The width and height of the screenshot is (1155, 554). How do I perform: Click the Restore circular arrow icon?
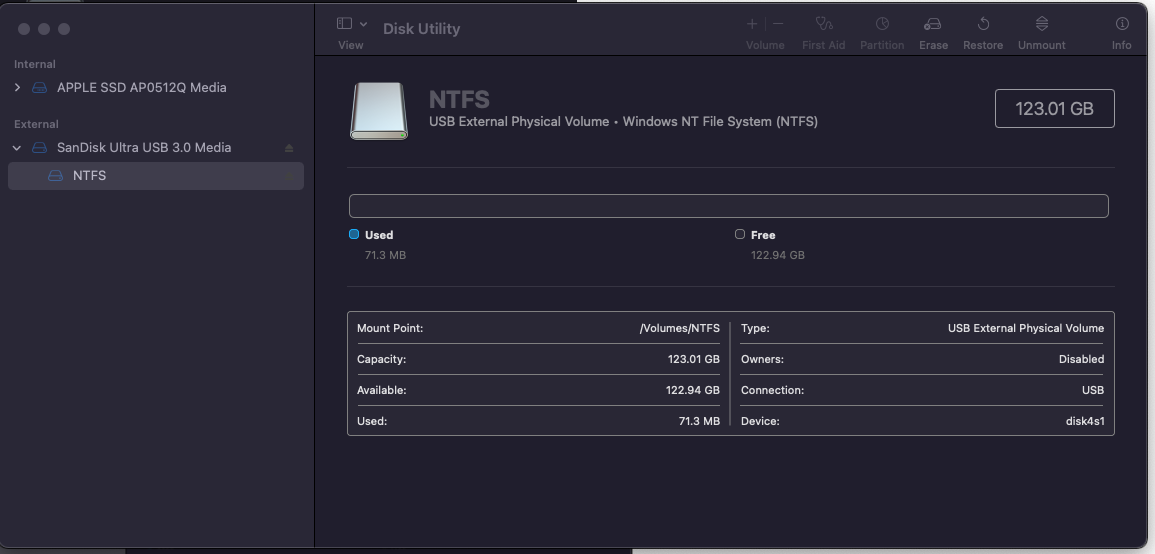click(983, 24)
